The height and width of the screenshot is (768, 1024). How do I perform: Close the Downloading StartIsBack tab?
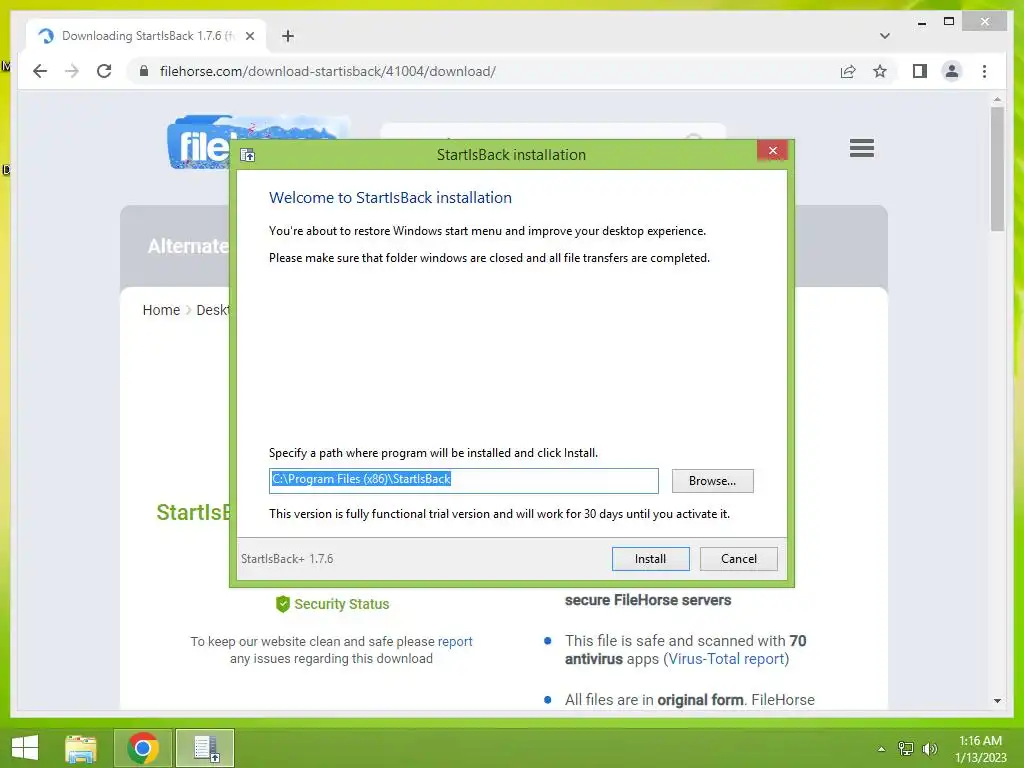pyautogui.click(x=249, y=36)
